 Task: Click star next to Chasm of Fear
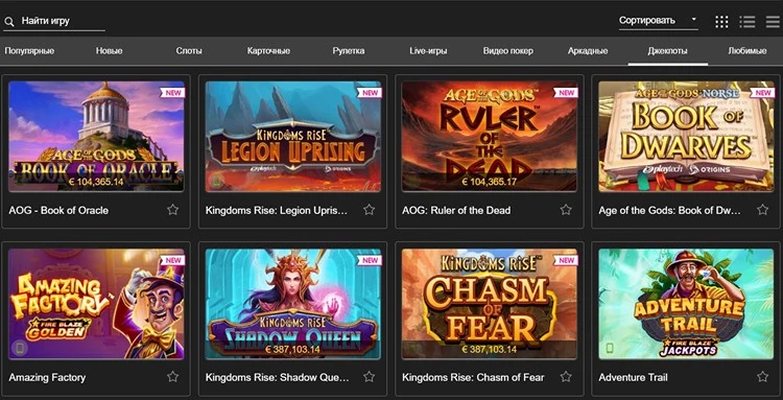tap(566, 377)
